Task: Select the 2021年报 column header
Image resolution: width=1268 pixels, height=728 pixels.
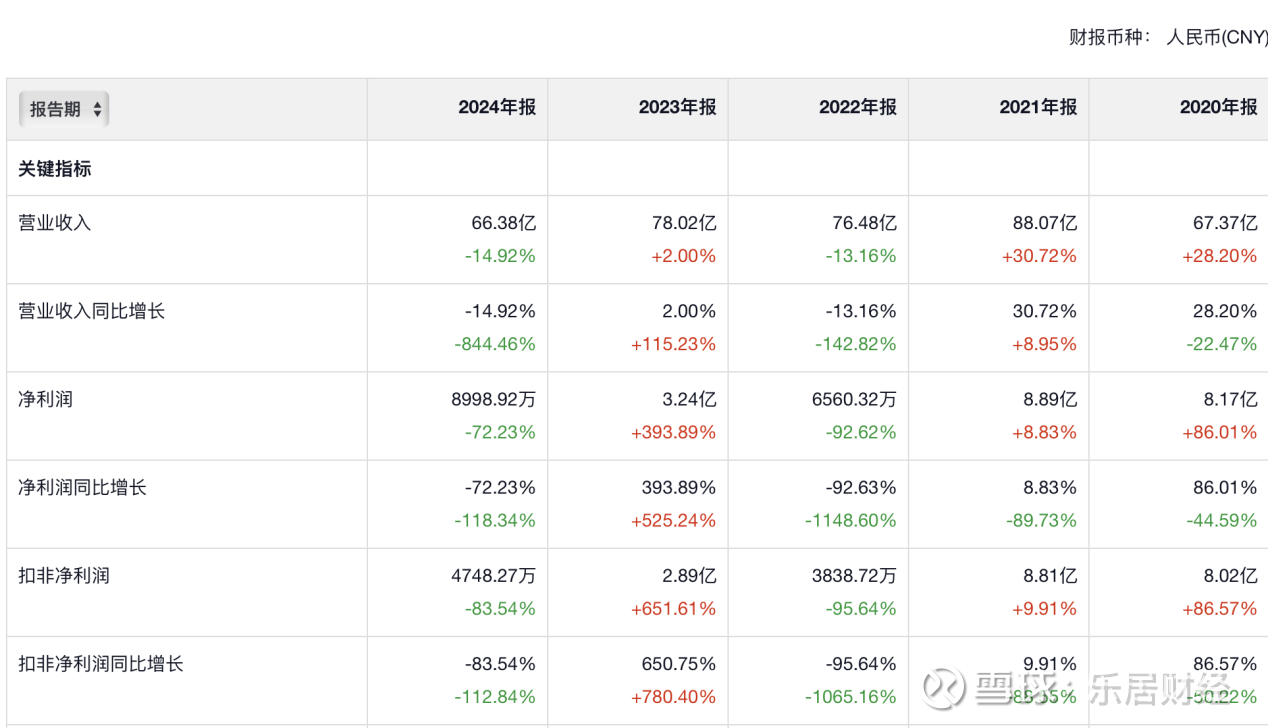Action: tap(1038, 108)
